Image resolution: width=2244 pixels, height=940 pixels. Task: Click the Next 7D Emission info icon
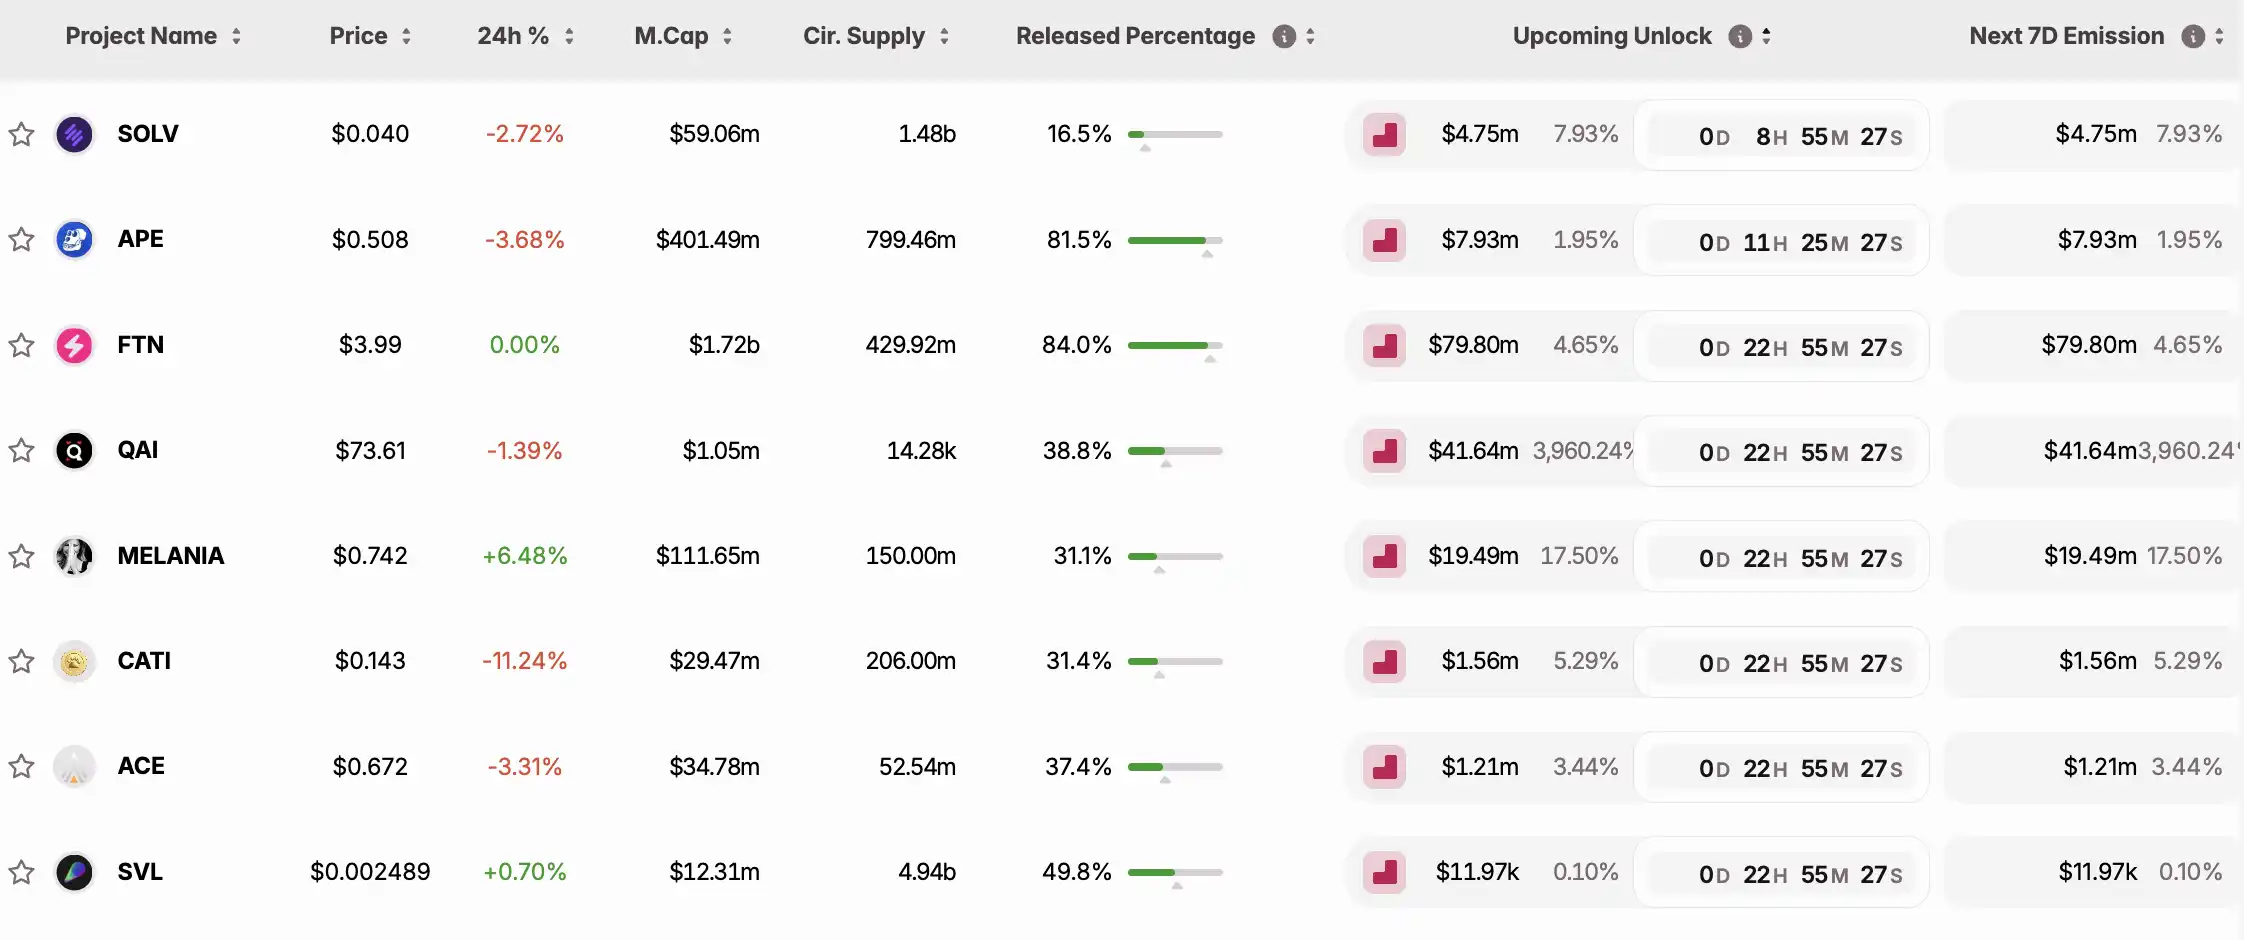[x=2193, y=37]
